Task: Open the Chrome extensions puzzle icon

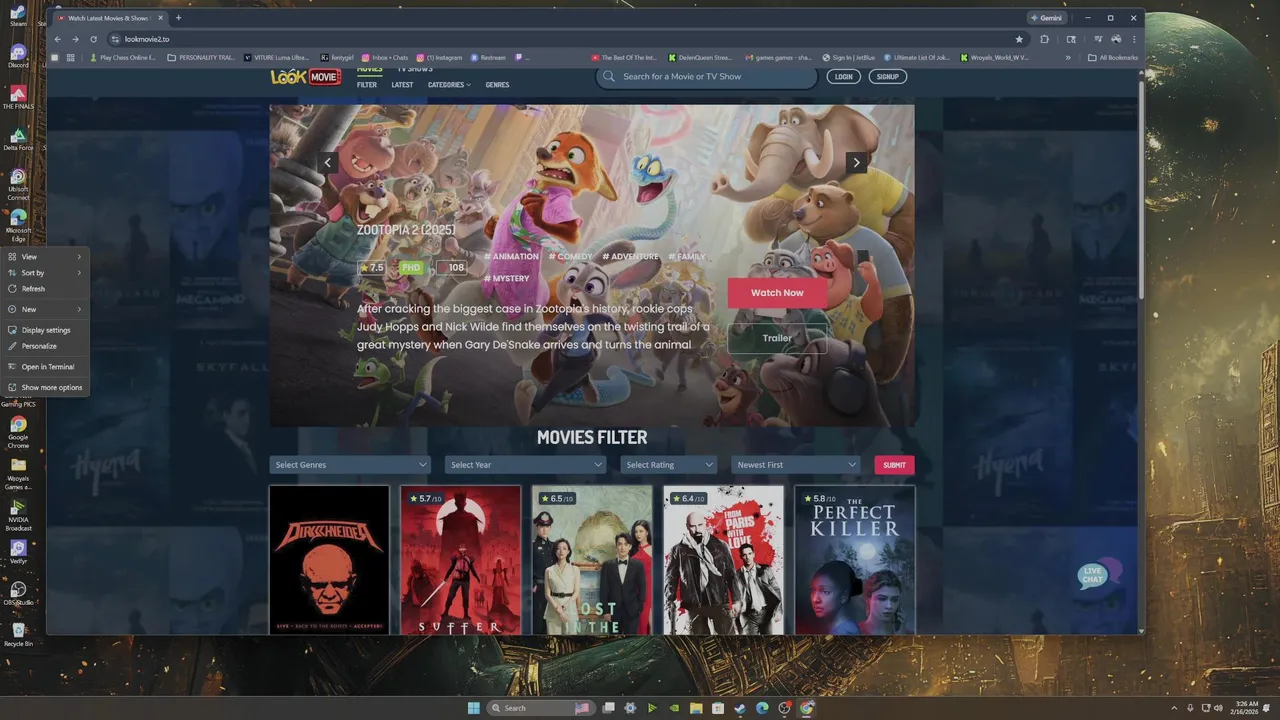Action: (1044, 39)
